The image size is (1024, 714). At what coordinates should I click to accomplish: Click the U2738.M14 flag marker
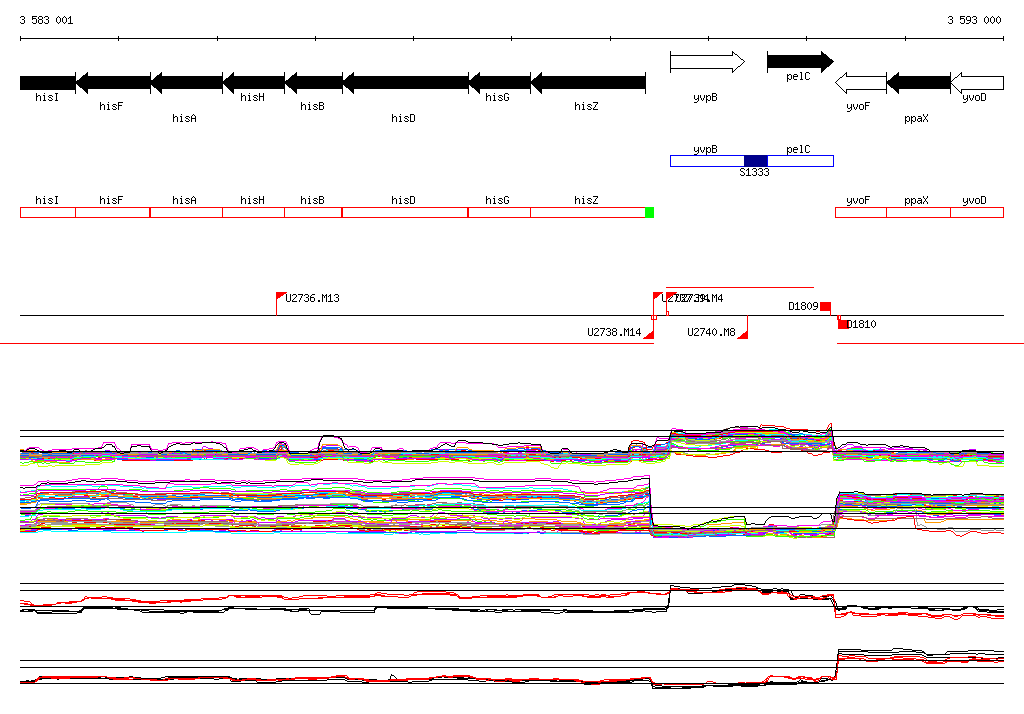tap(649, 334)
